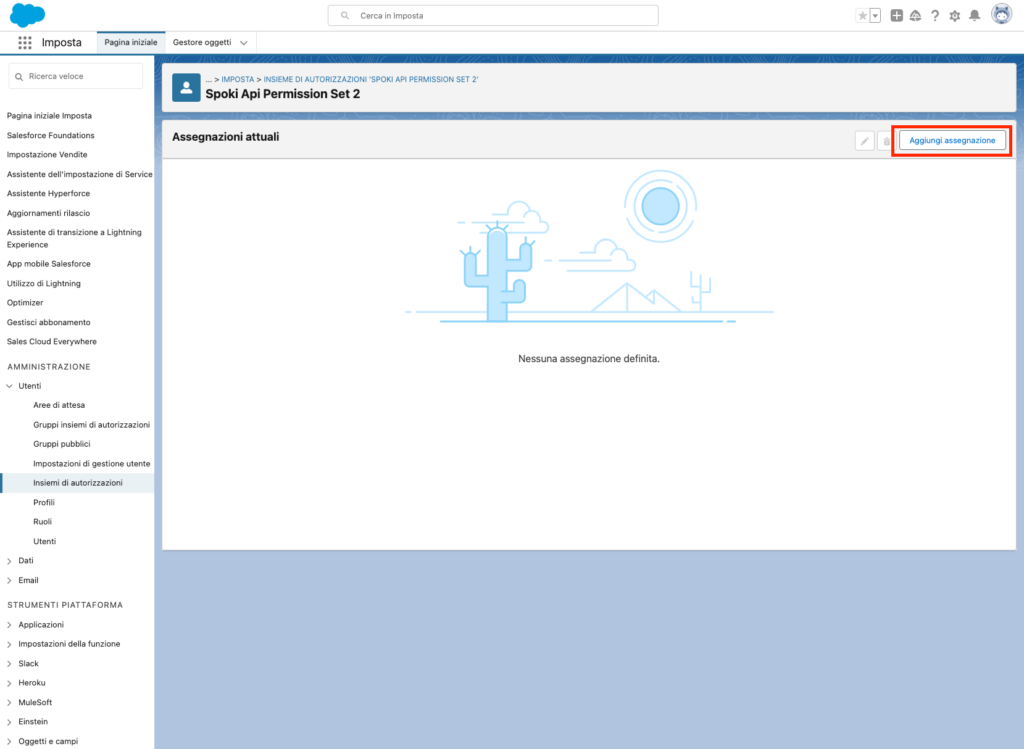
Task: Click the Salesforce cloud logo
Action: (x=28, y=15)
